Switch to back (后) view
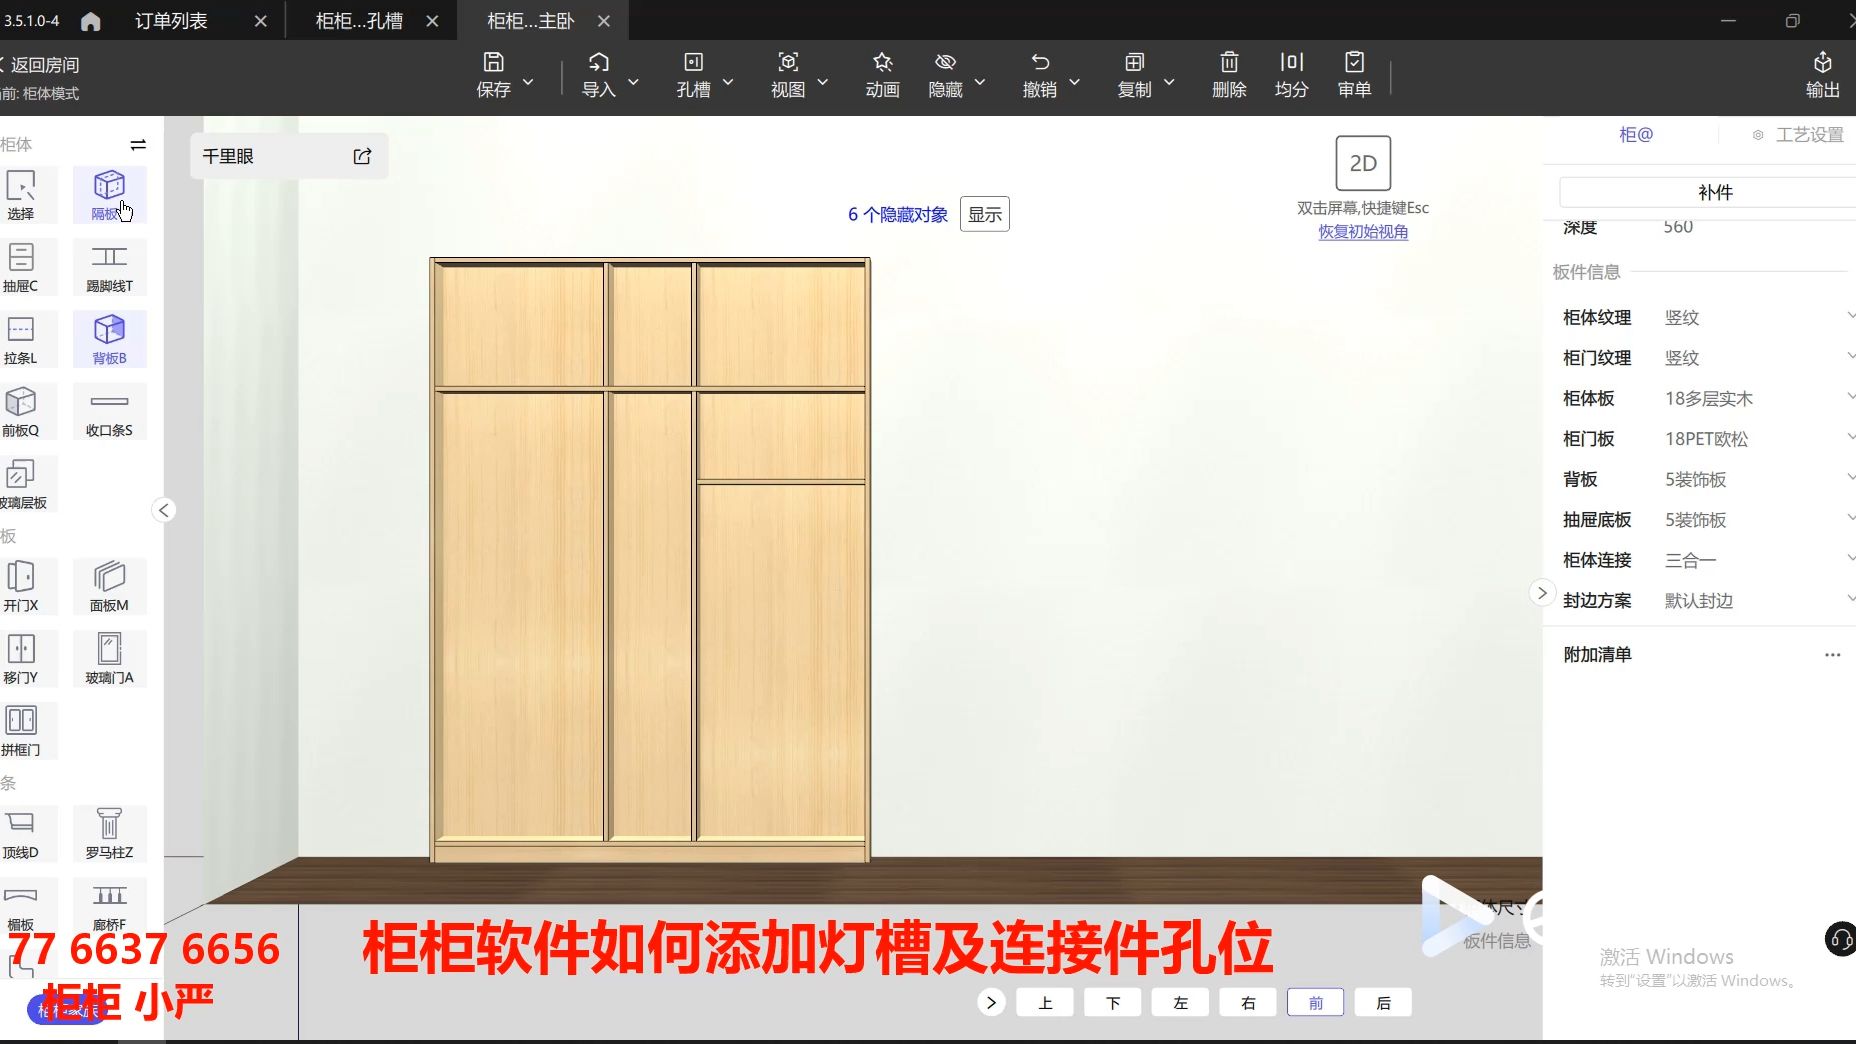Screen dimensions: 1856x1044 point(1383,1002)
